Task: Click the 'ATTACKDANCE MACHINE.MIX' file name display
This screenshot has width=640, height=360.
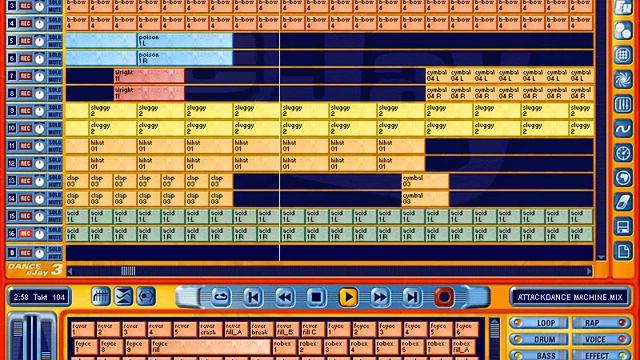Action: tap(570, 297)
